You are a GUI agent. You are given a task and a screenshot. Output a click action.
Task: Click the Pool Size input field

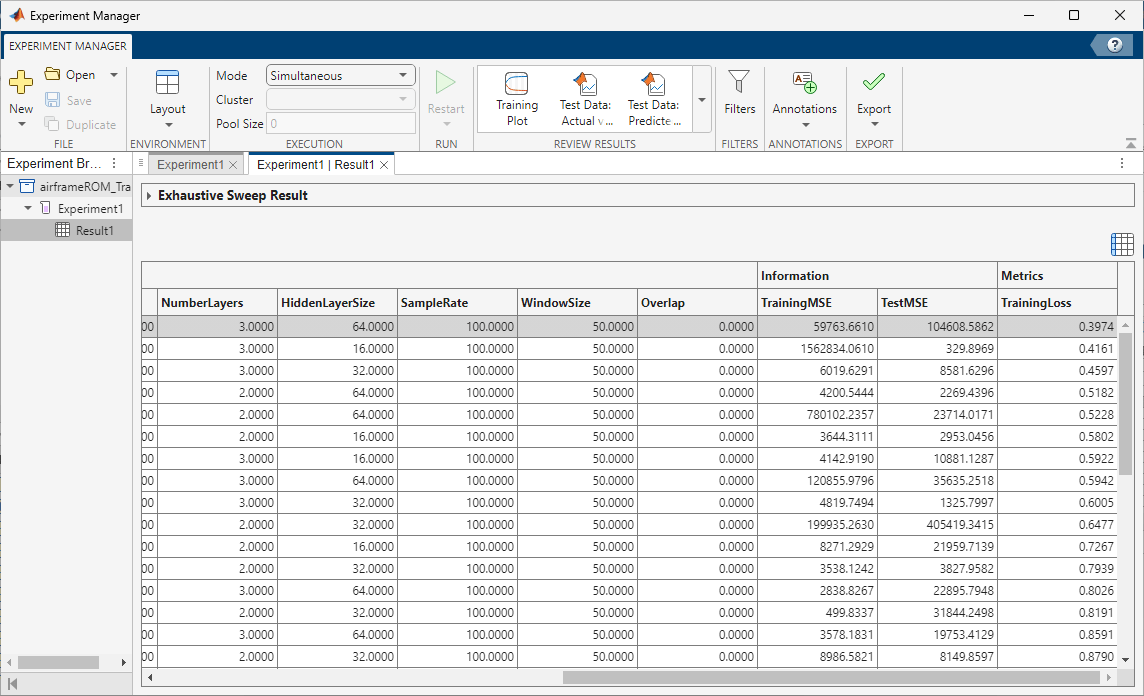click(x=340, y=123)
